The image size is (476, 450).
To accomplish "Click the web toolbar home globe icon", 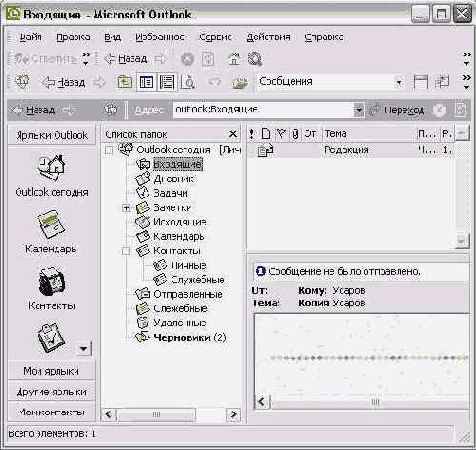I will 111,109.
